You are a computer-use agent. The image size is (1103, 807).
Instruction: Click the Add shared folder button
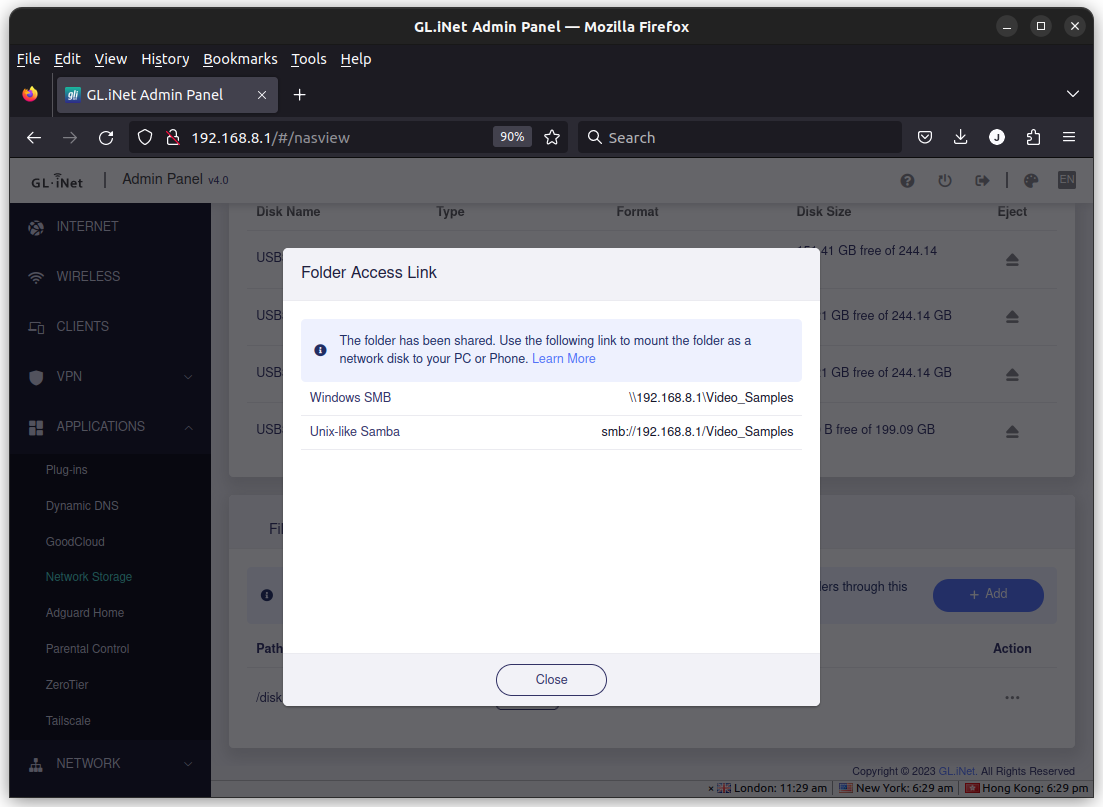[x=988, y=595]
